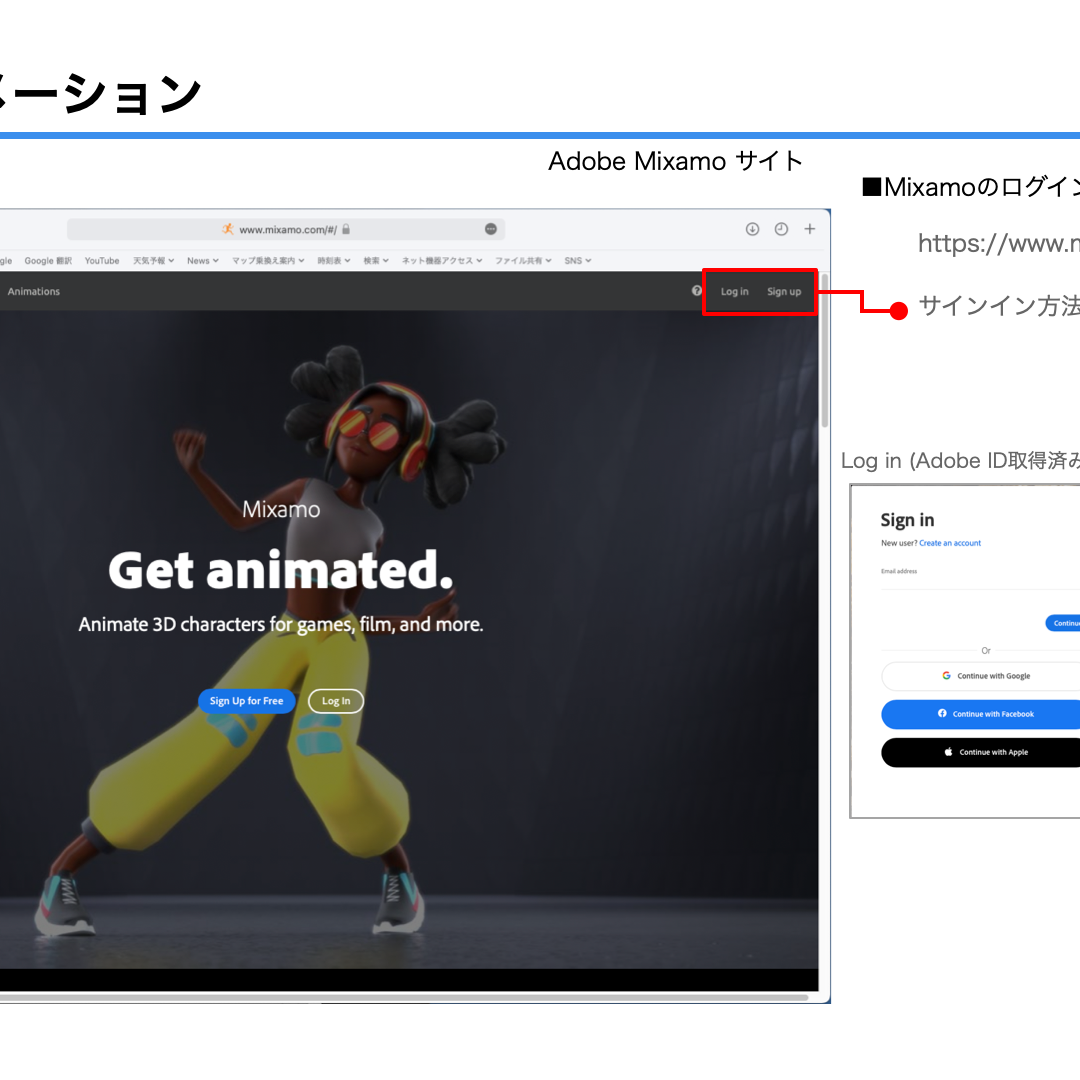
Task: Click the Sign in heading text
Action: click(907, 520)
